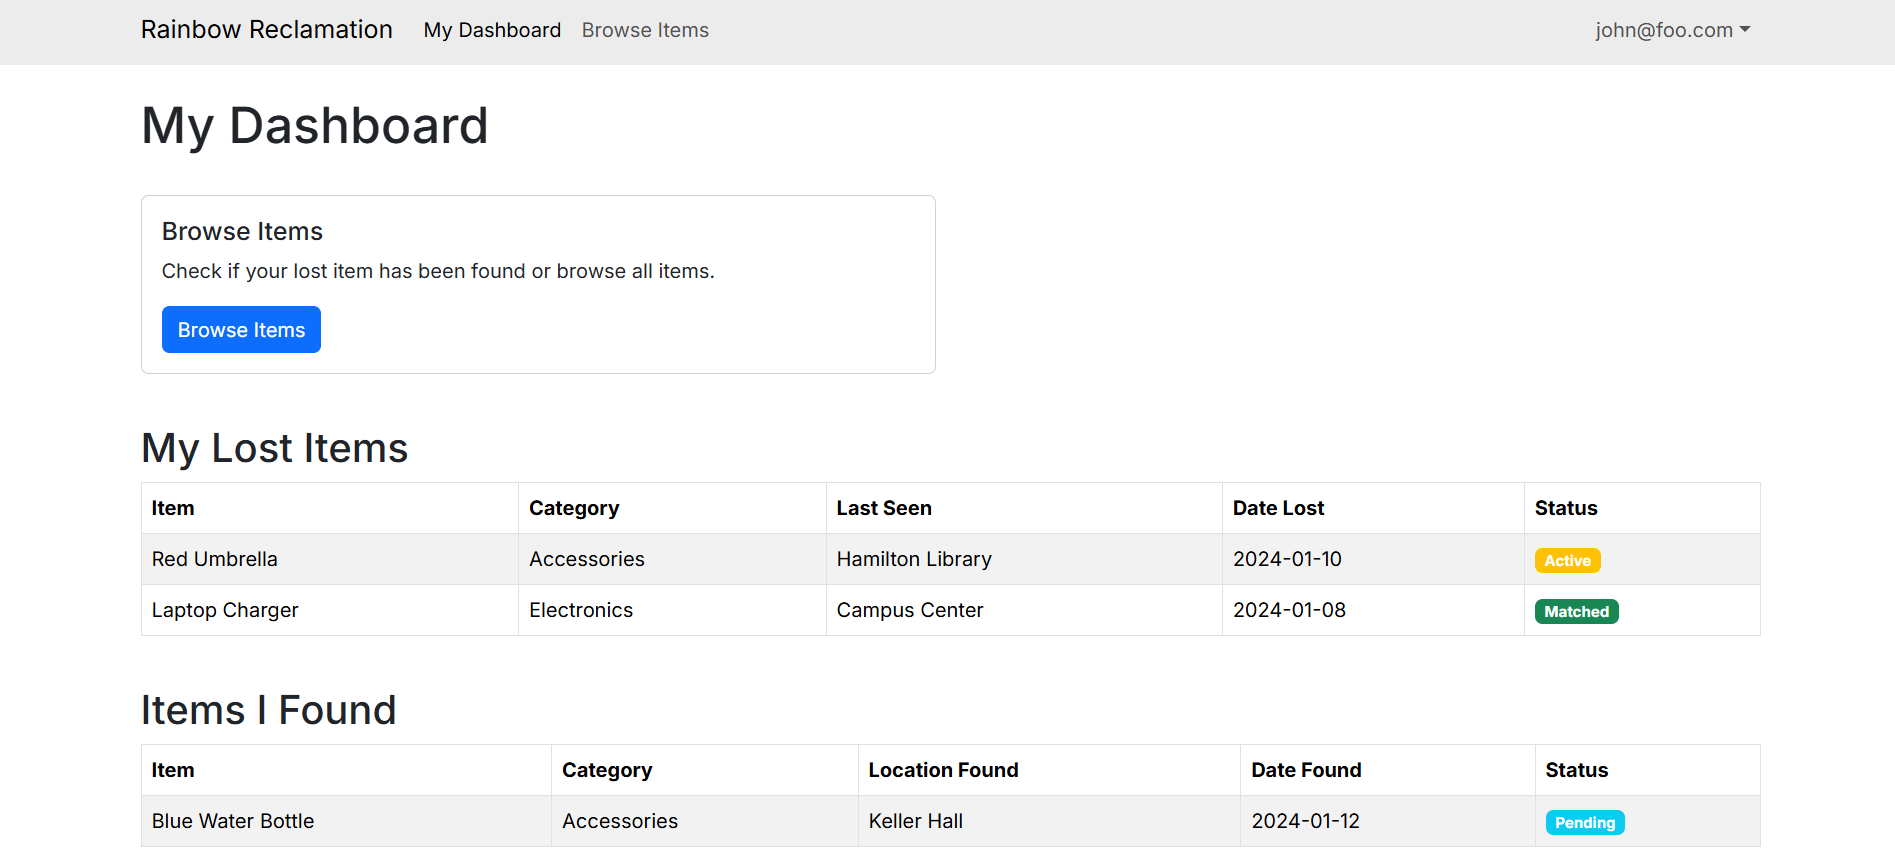Click the Pending status badge

[1584, 823]
